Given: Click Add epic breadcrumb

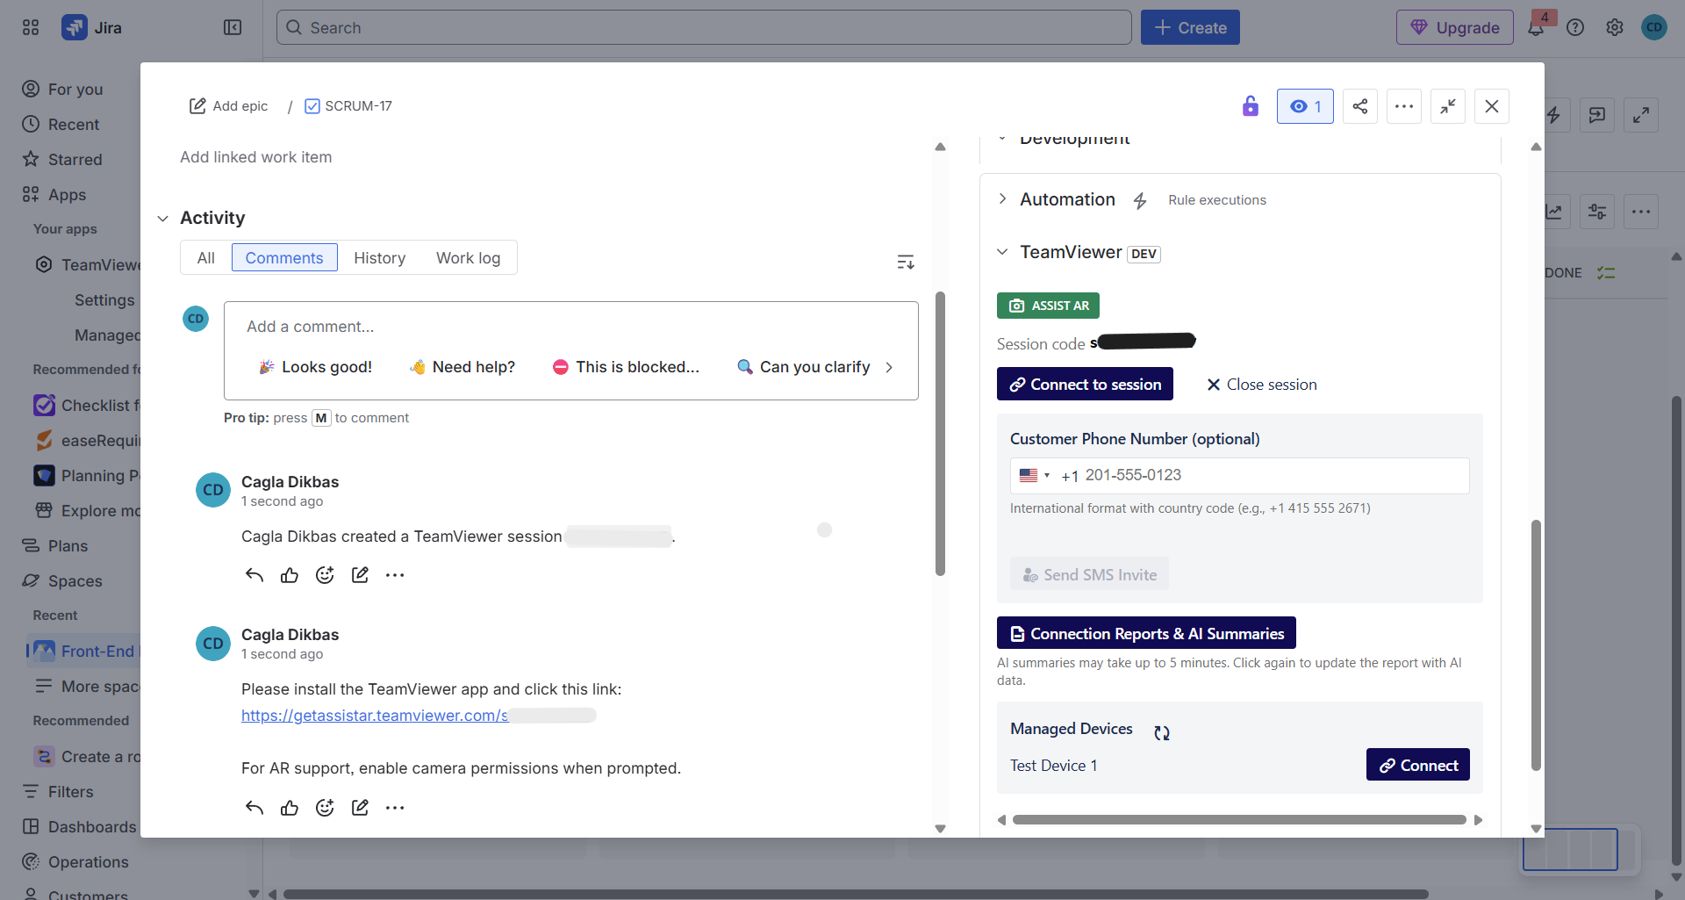Looking at the screenshot, I should click(x=229, y=106).
